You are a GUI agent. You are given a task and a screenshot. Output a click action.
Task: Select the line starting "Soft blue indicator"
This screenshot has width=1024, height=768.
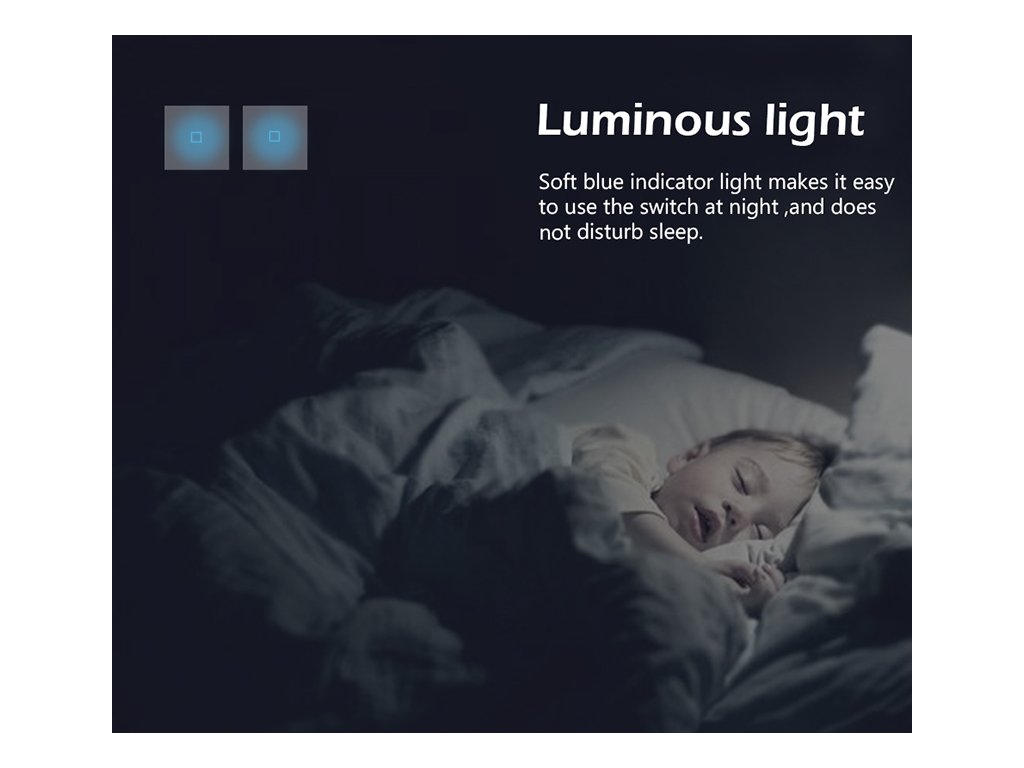coord(716,182)
